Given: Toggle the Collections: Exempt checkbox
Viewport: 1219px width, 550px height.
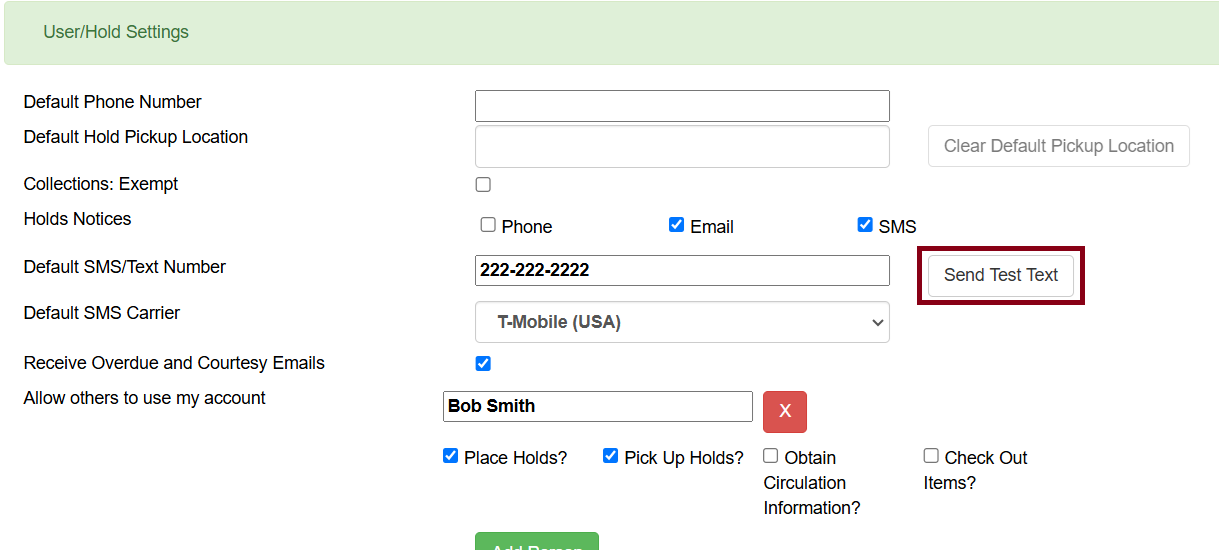Looking at the screenshot, I should [x=483, y=185].
